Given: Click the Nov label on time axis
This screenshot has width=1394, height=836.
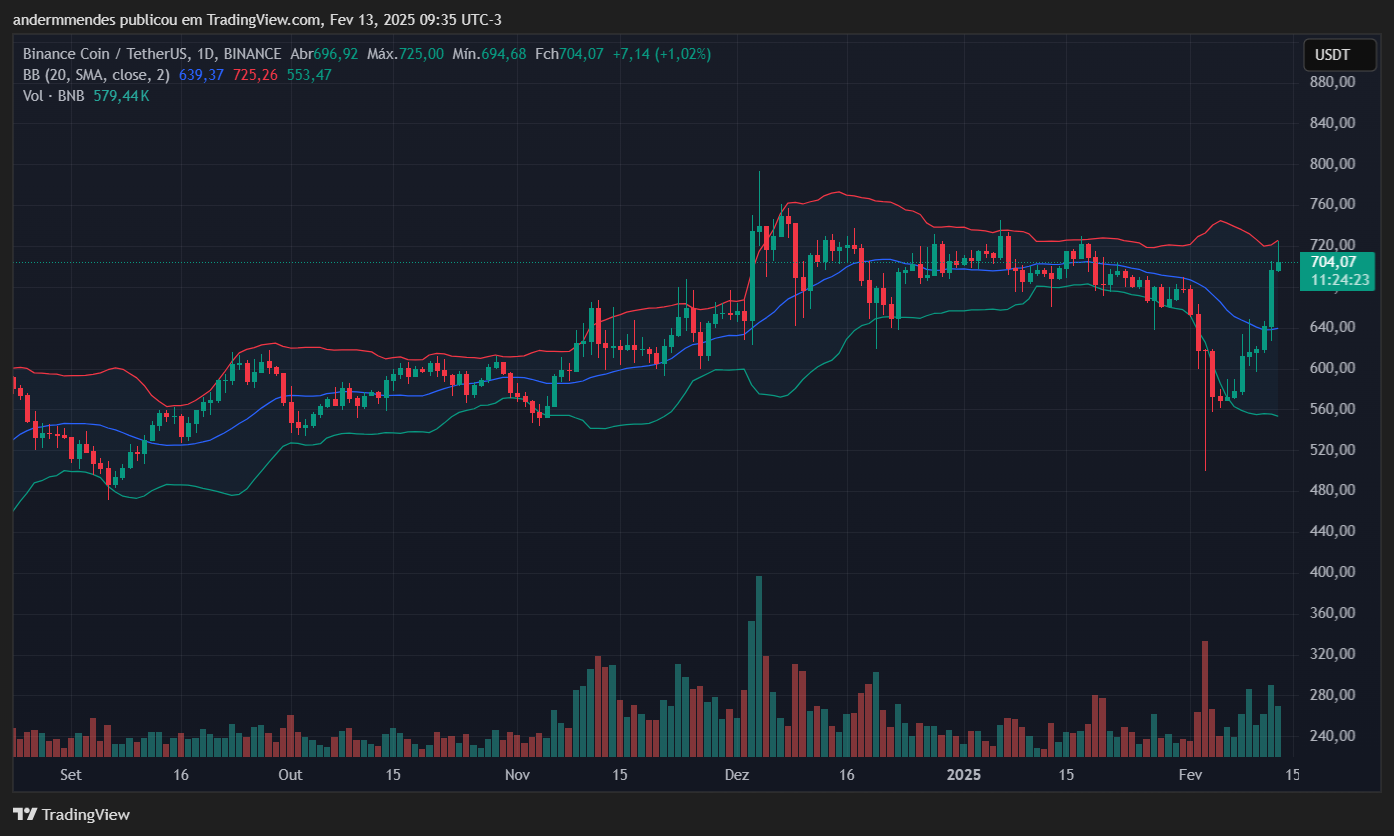Looking at the screenshot, I should pyautogui.click(x=517, y=775).
